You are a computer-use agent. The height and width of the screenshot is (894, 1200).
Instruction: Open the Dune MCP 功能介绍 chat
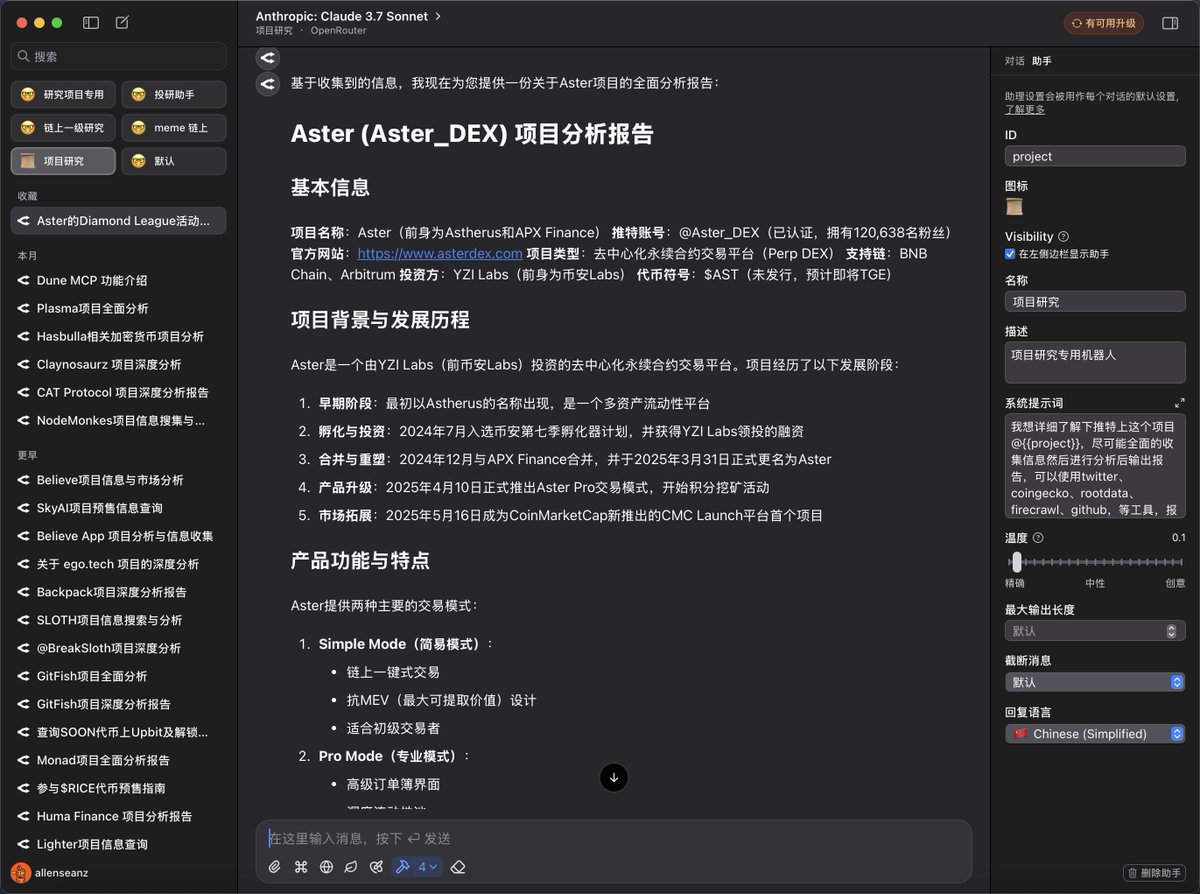119,281
